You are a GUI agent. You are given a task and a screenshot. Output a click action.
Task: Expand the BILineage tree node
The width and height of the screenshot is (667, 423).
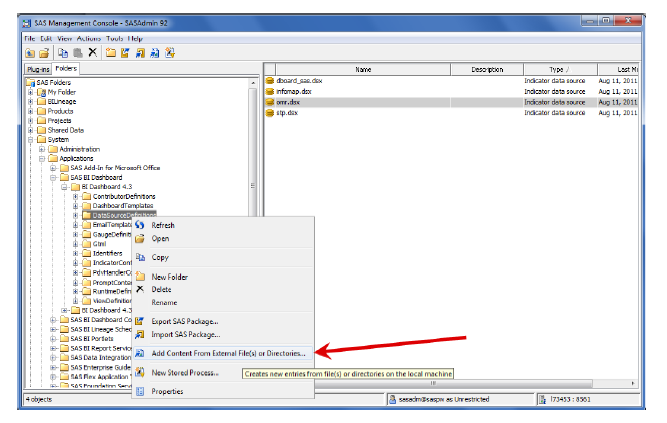click(x=31, y=101)
